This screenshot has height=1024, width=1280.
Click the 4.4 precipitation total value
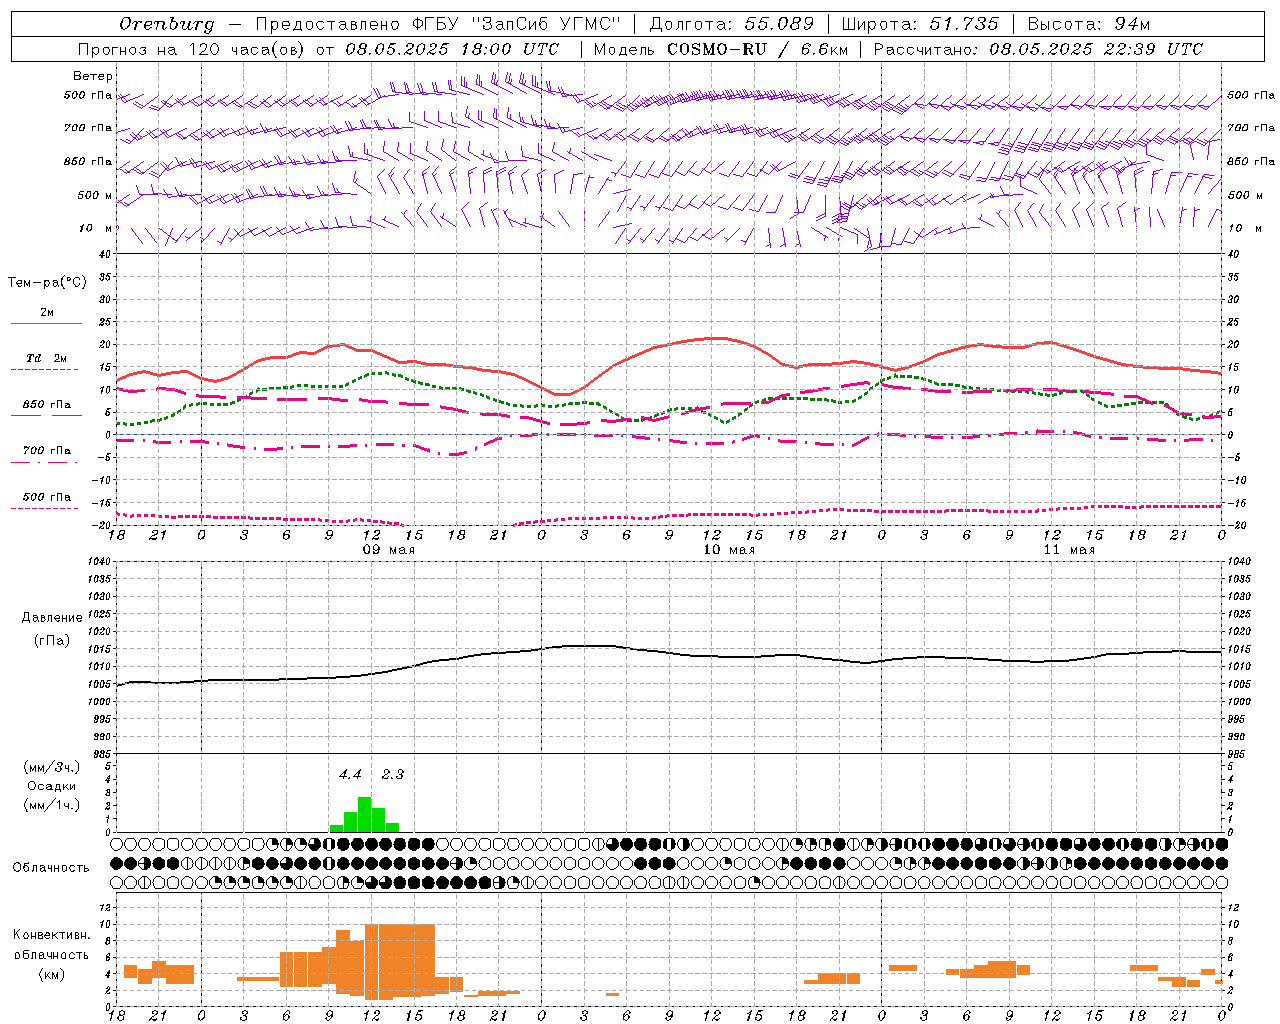[350, 774]
